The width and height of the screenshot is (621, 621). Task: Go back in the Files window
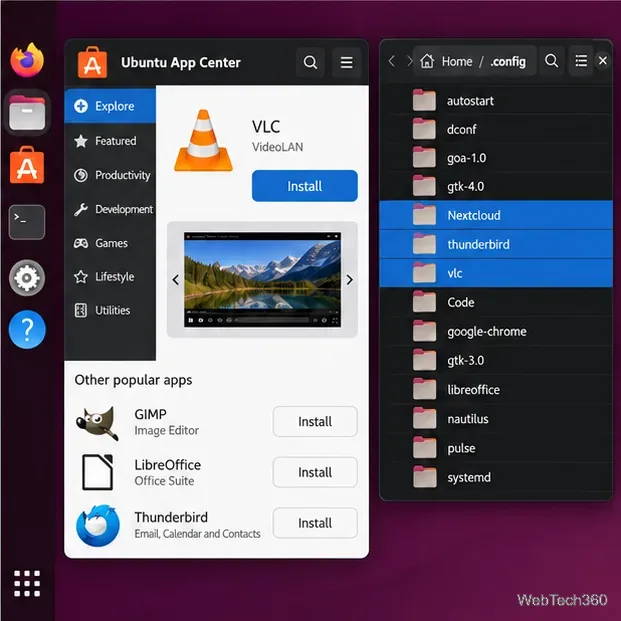(x=392, y=61)
